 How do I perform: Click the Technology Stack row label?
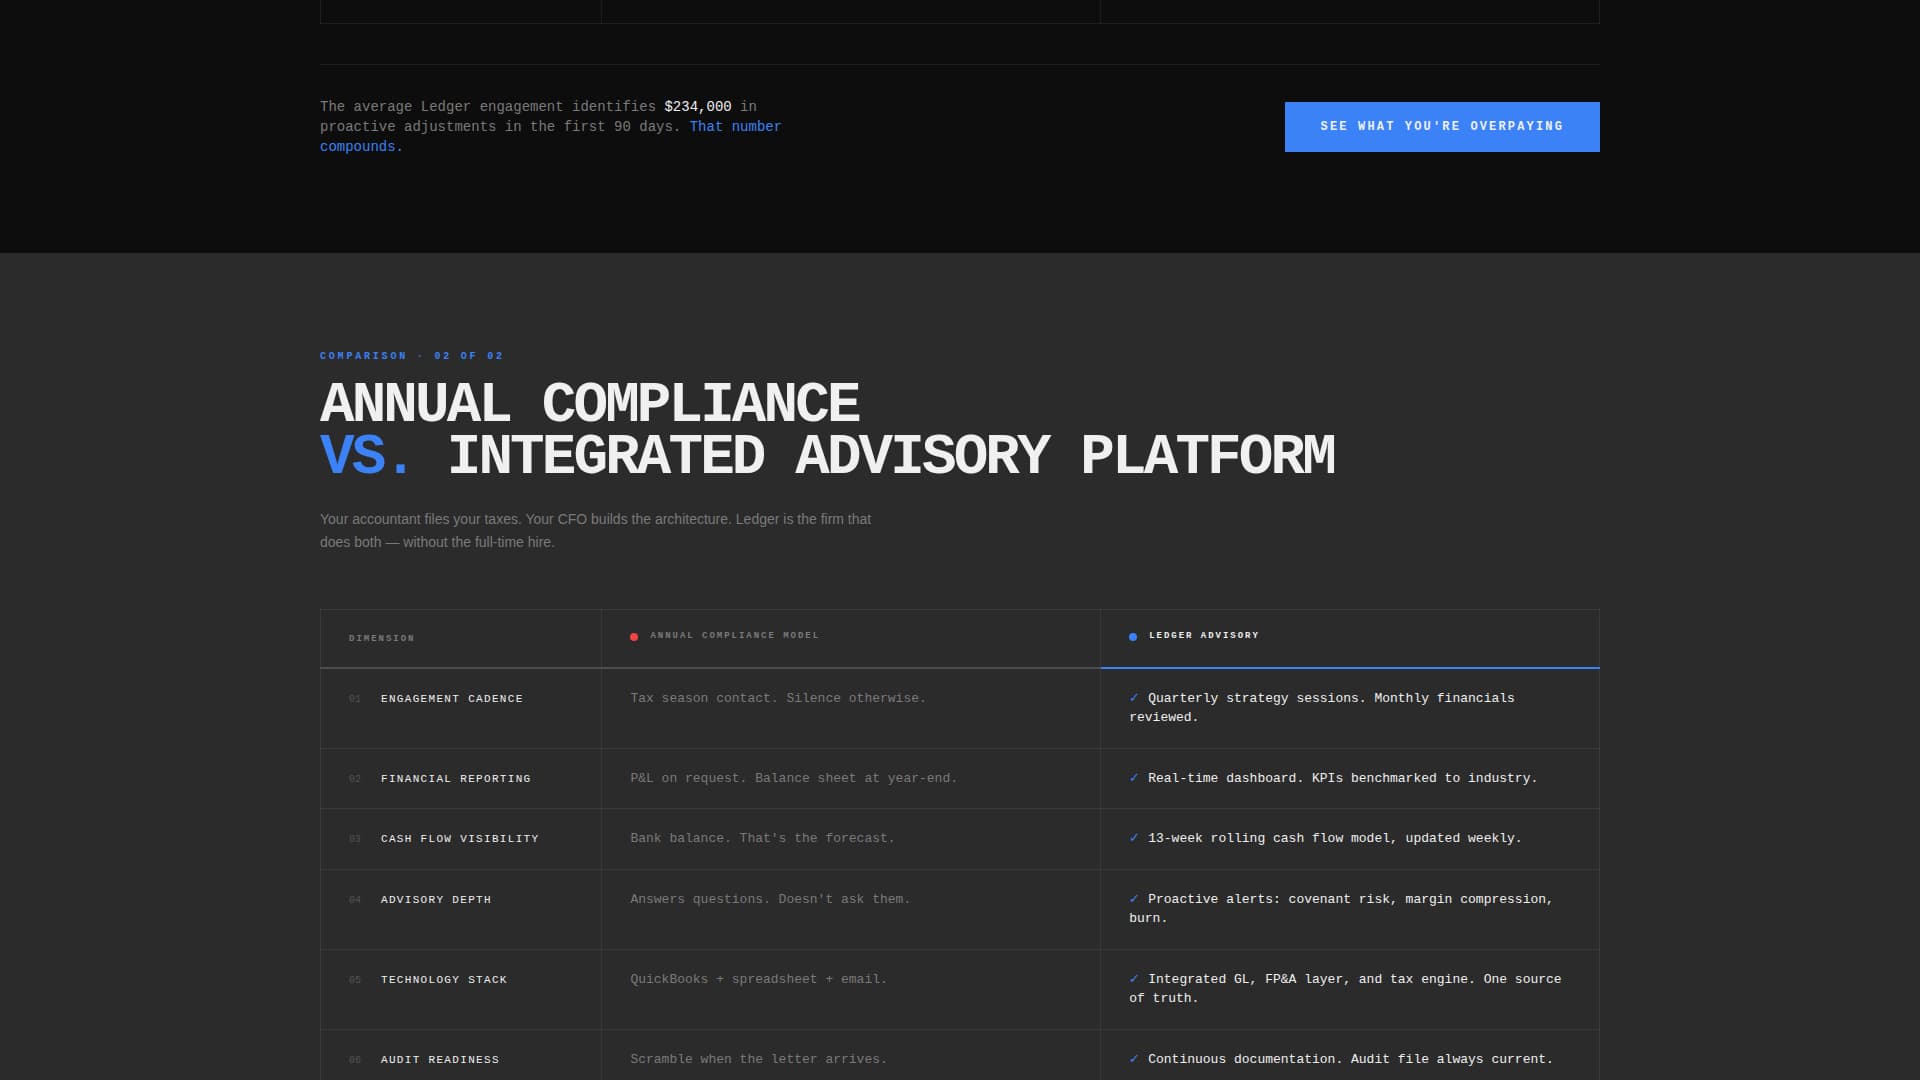pyautogui.click(x=444, y=980)
